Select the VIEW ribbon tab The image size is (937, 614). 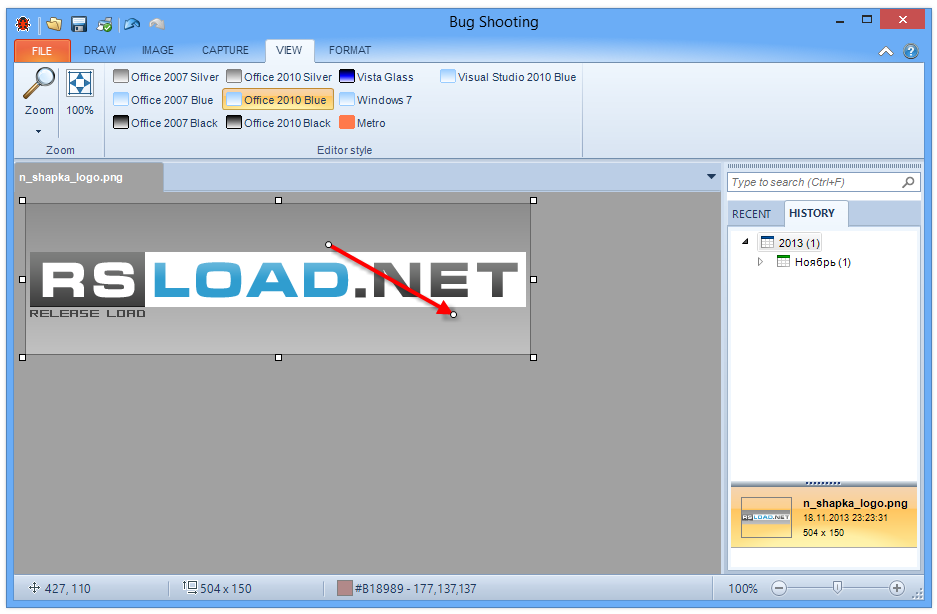click(289, 50)
